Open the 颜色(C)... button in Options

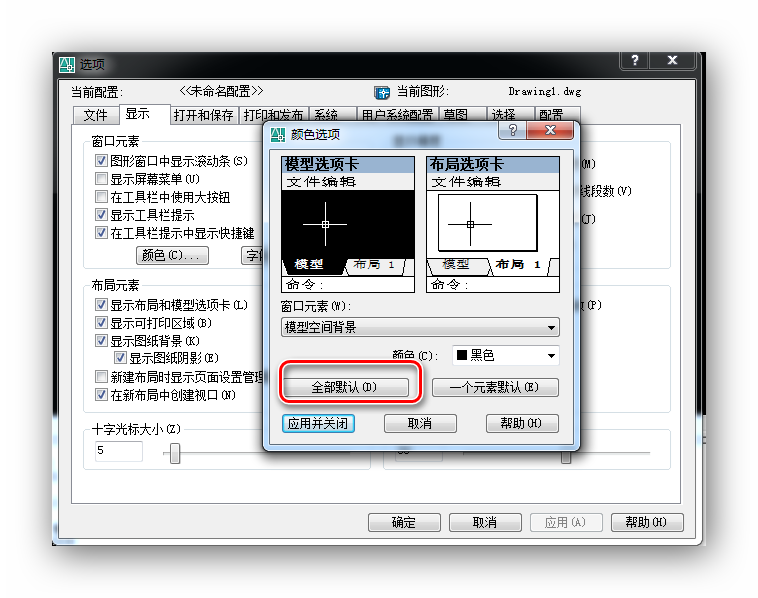point(173,255)
